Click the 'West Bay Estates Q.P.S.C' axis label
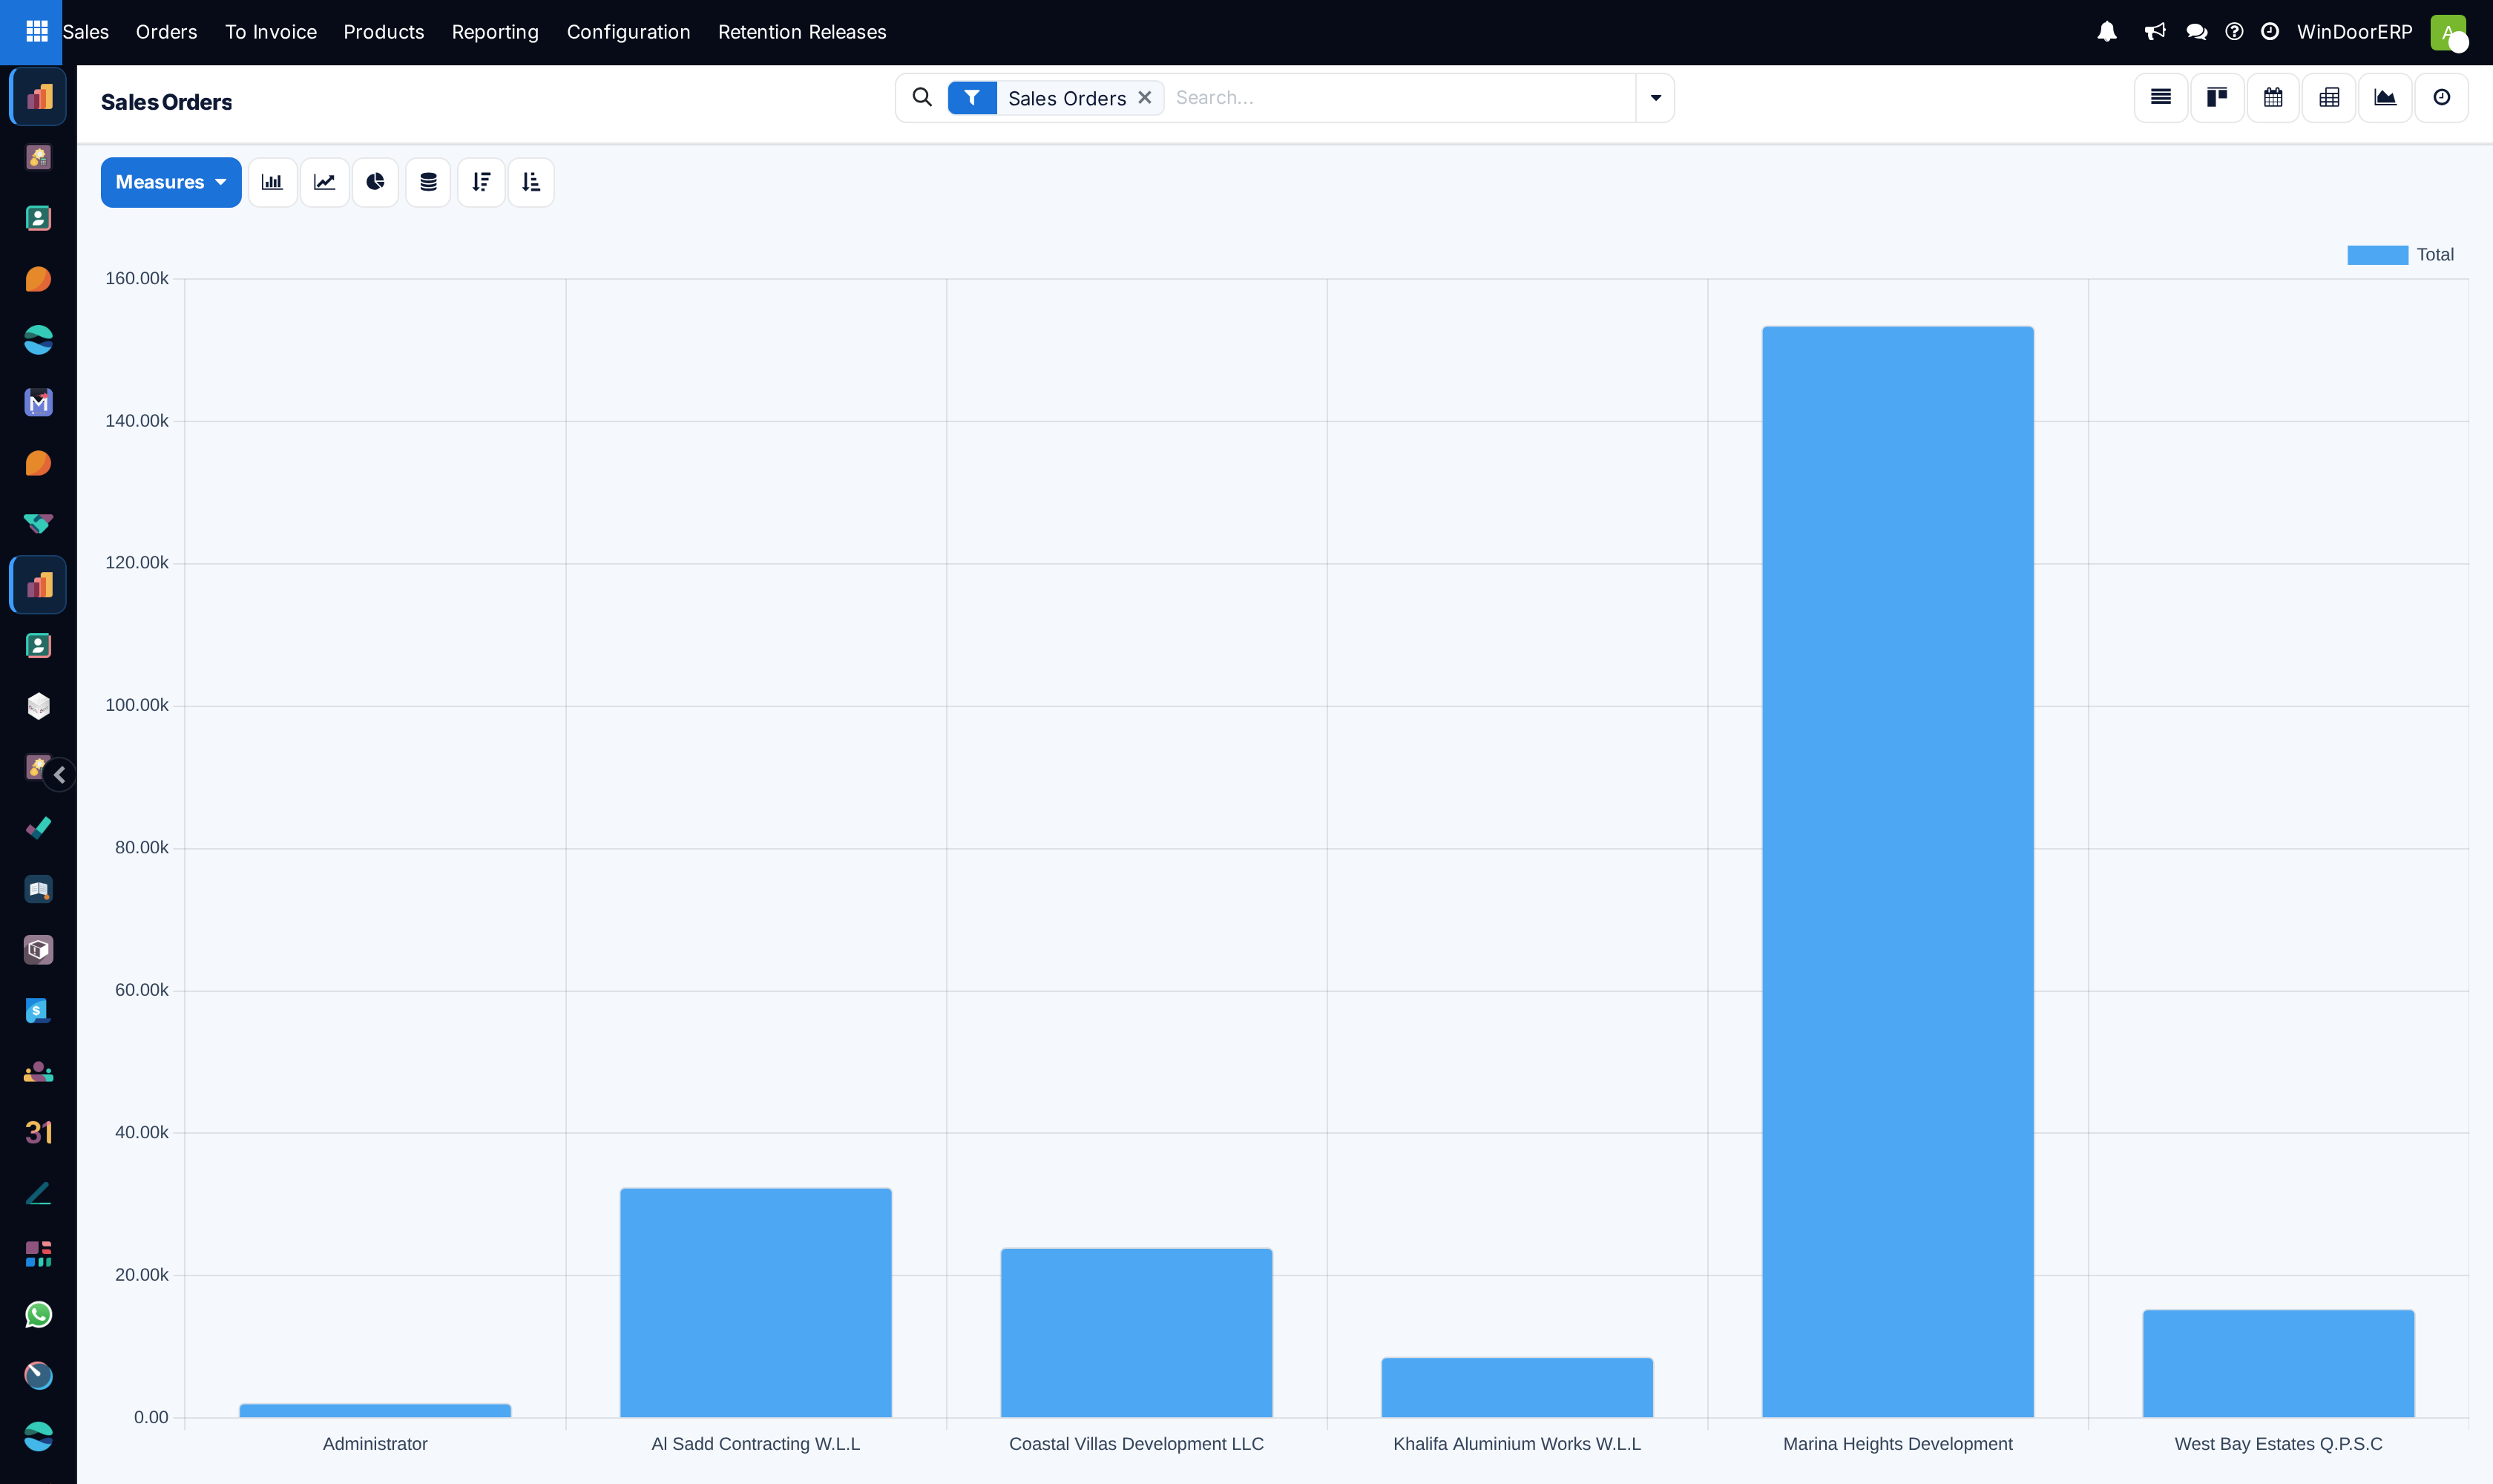The height and width of the screenshot is (1484, 2493). tap(2278, 1444)
